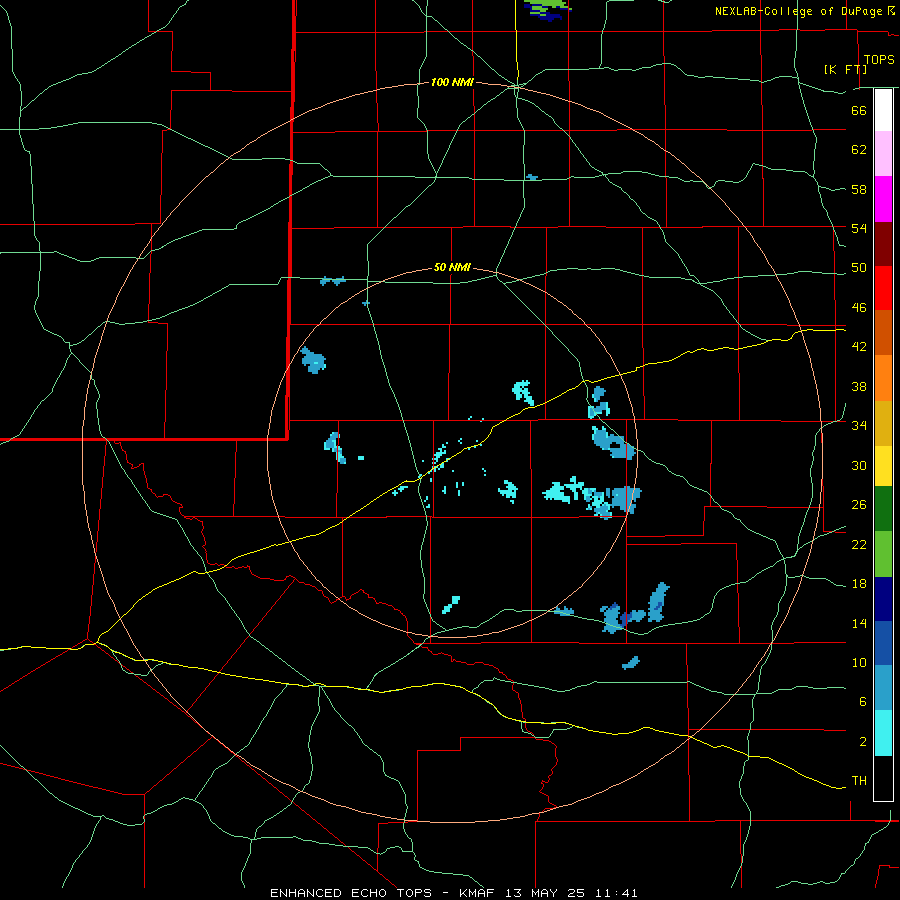The height and width of the screenshot is (900, 900).
Task: Click the 14 scale value
Action: (859, 623)
